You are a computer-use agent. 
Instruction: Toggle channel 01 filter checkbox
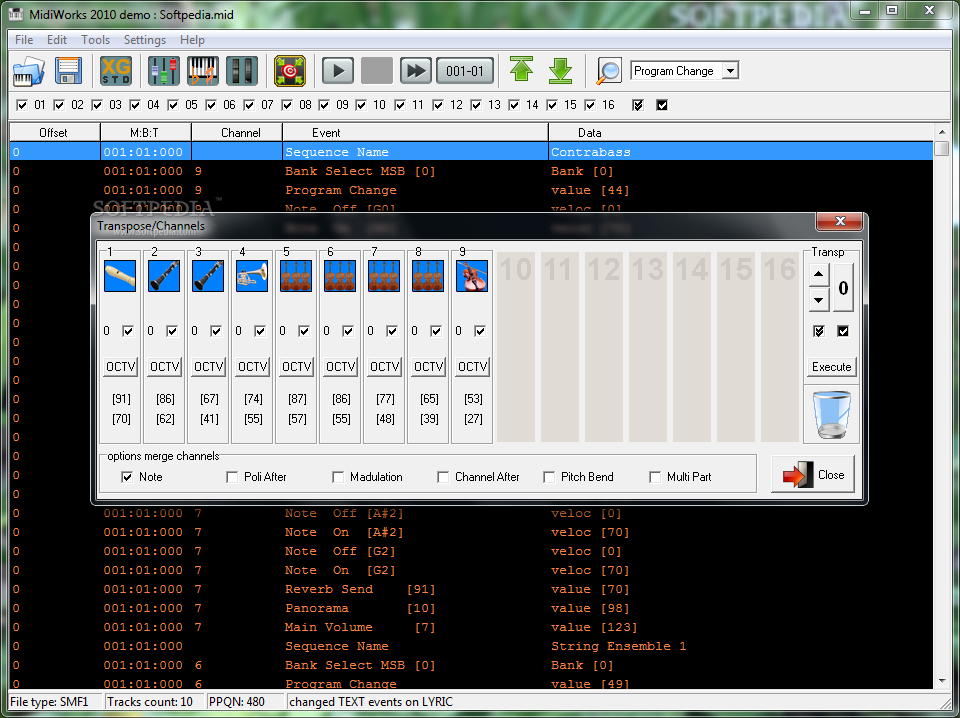point(22,105)
